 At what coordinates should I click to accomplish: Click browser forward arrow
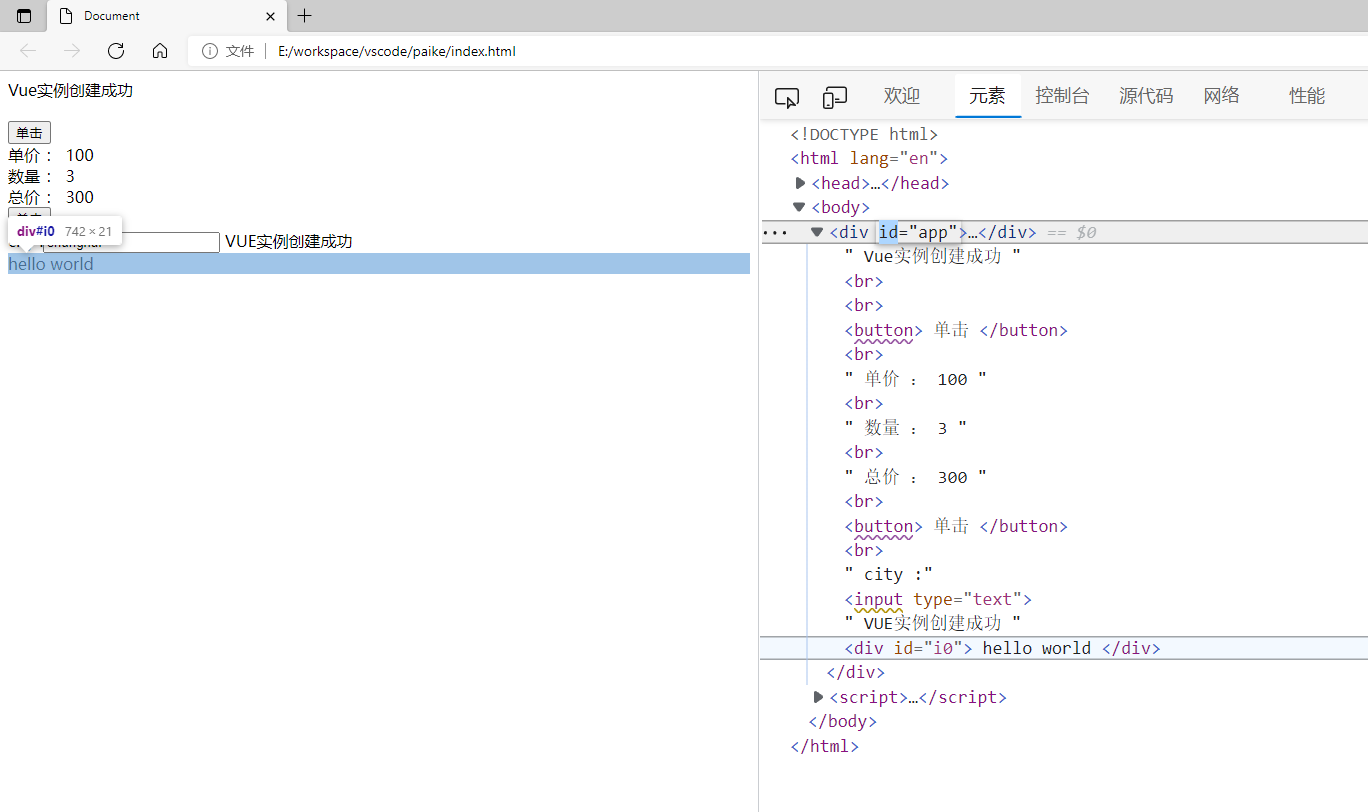pos(72,51)
